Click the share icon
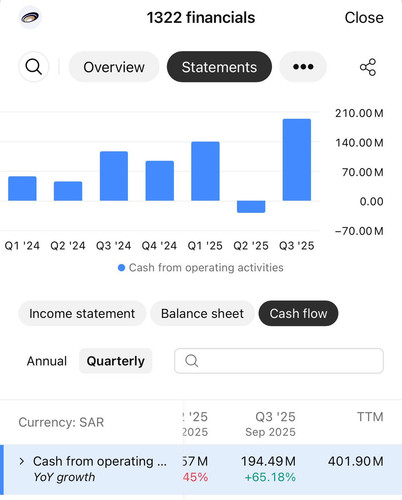402x500 pixels. [368, 67]
